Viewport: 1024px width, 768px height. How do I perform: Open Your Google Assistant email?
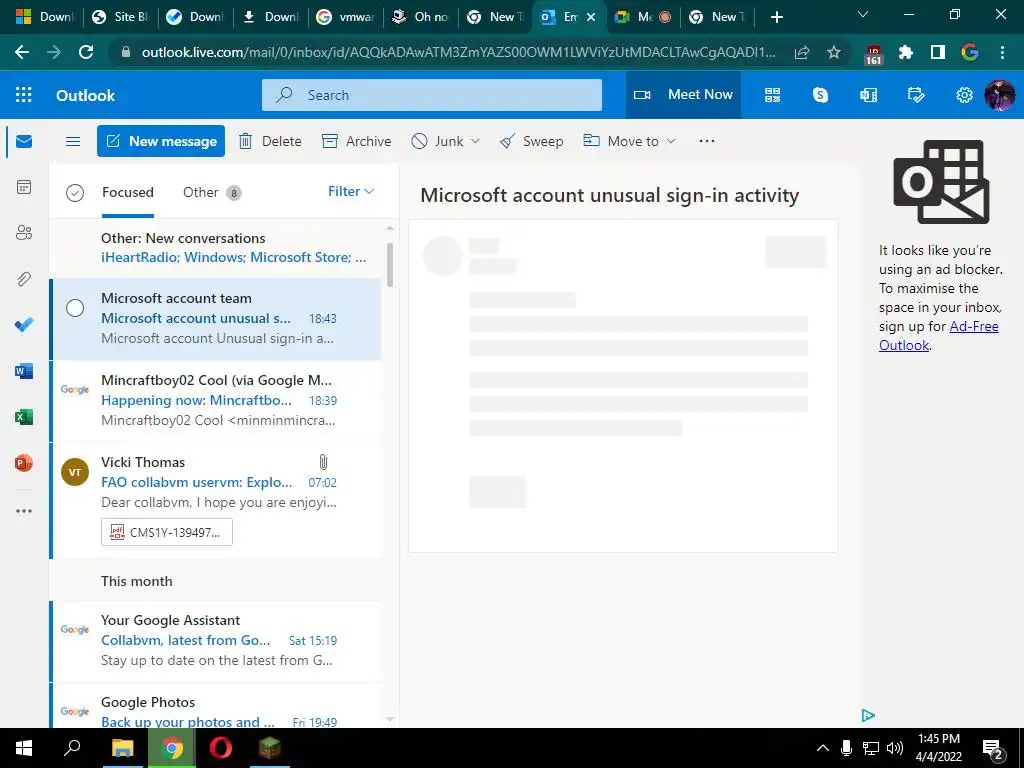(216, 641)
